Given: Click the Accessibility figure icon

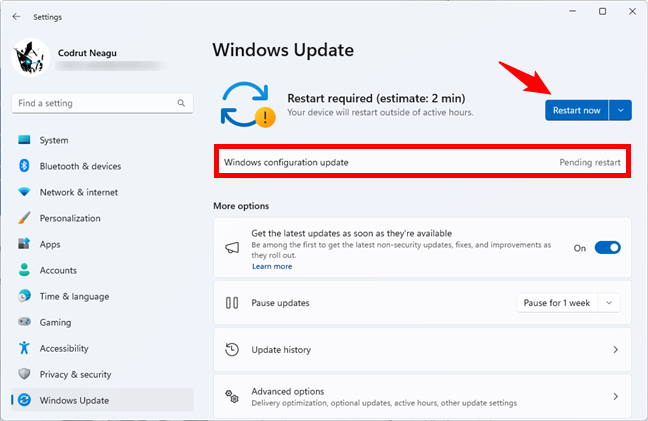Looking at the screenshot, I should tap(24, 348).
